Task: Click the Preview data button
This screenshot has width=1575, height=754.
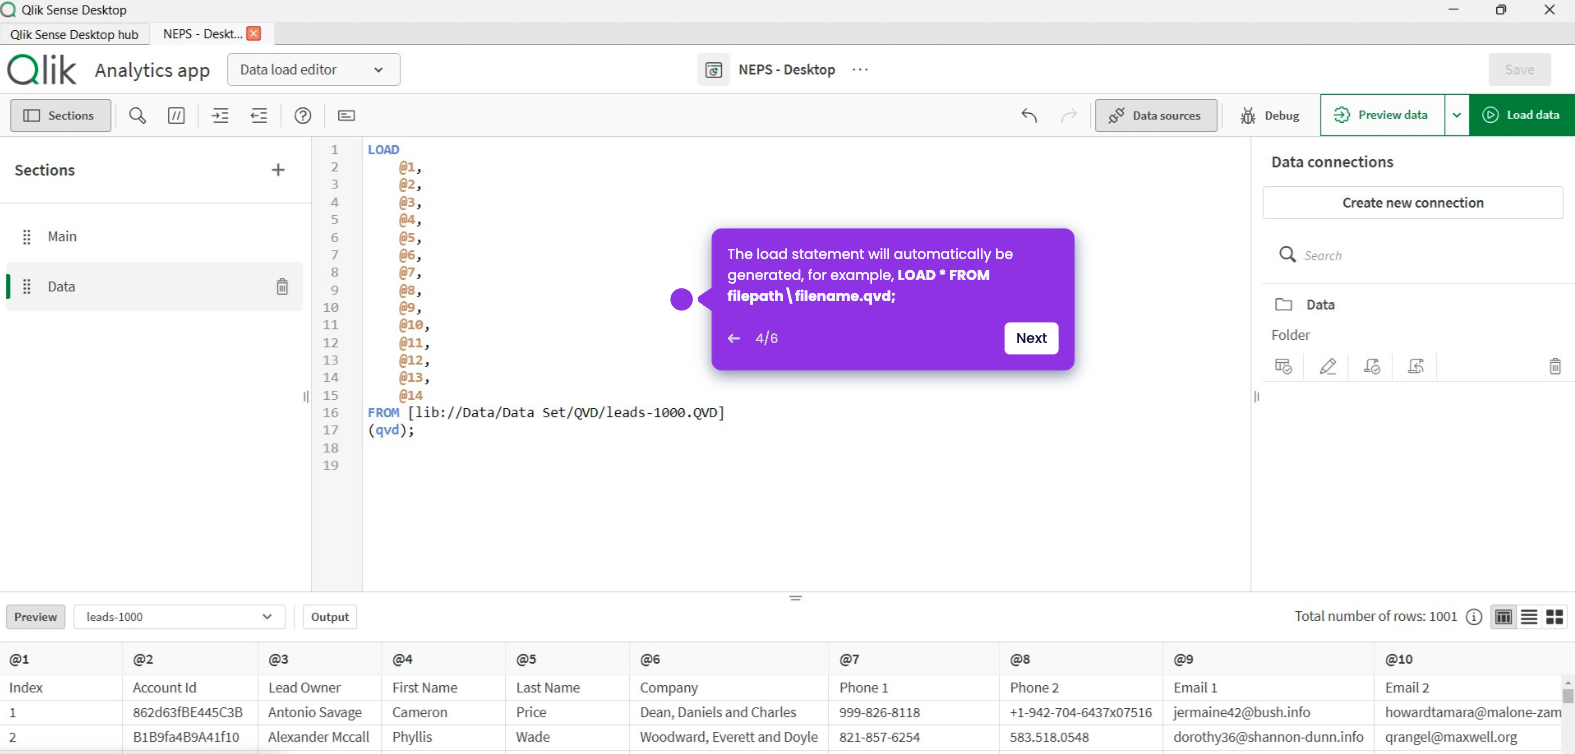Action: [1382, 115]
